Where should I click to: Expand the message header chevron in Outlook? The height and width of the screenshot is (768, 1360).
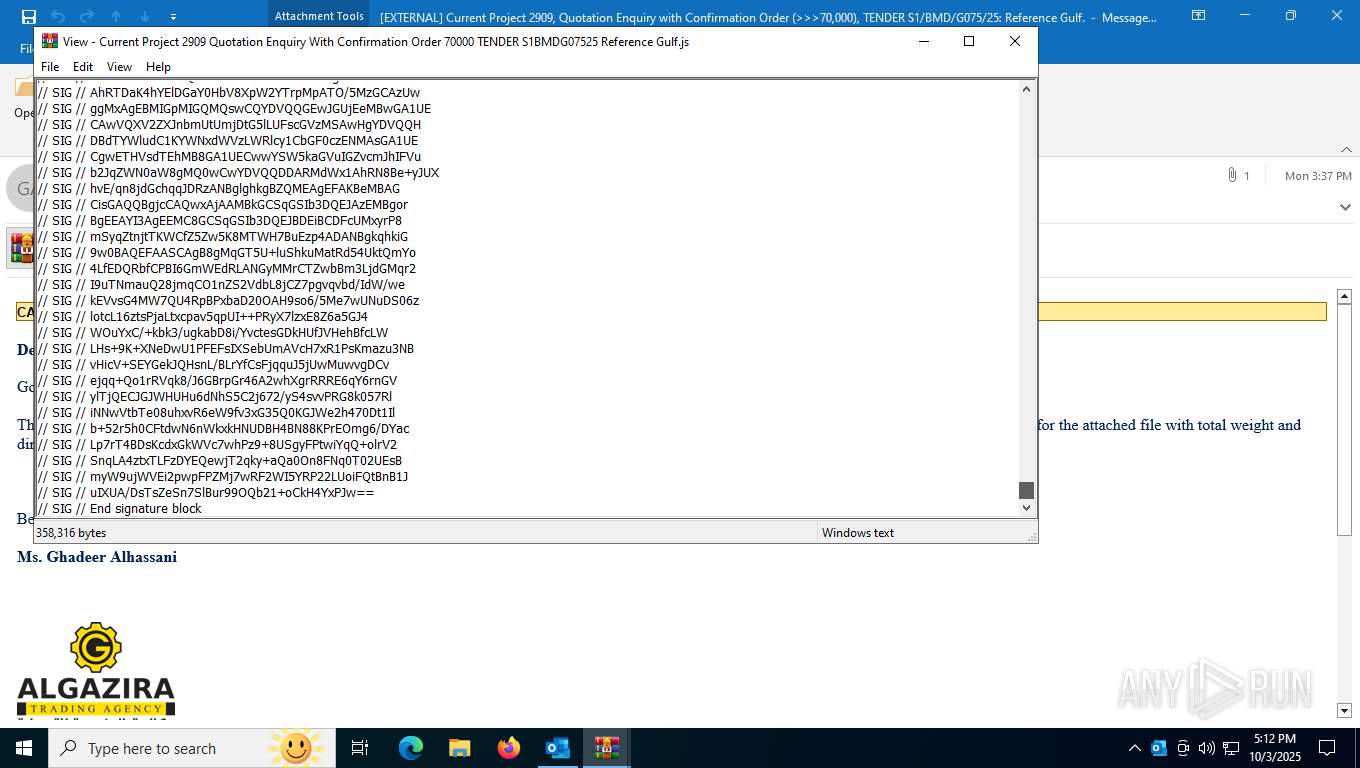pos(1345,207)
